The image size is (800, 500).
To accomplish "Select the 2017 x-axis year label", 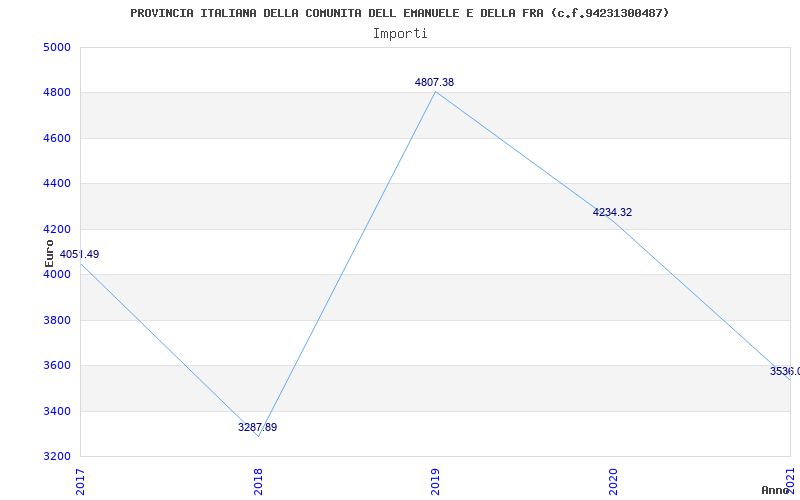I will 80,482.
